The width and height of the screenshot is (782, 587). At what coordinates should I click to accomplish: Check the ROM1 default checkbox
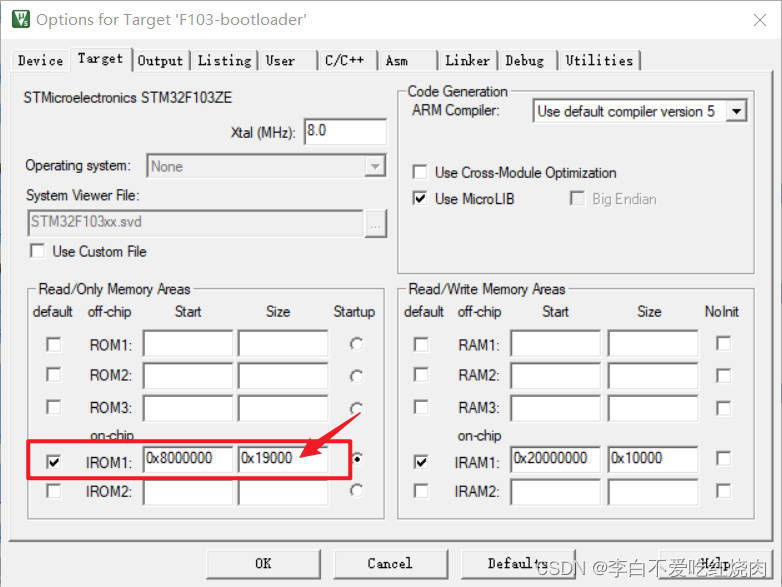[53, 344]
